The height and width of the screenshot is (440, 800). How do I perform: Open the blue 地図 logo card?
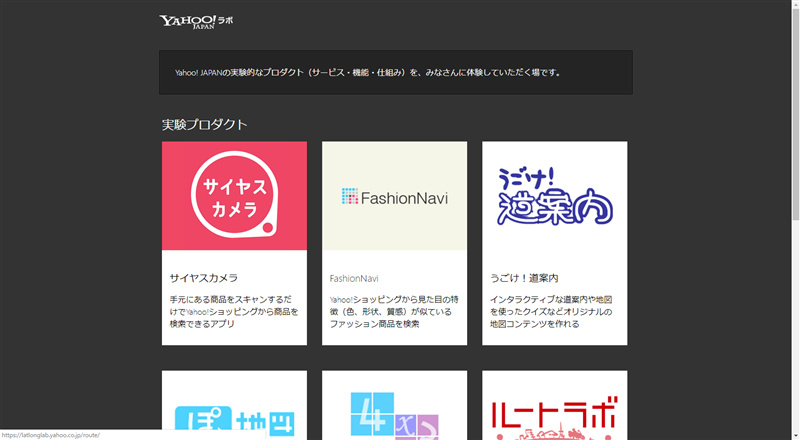point(234,405)
